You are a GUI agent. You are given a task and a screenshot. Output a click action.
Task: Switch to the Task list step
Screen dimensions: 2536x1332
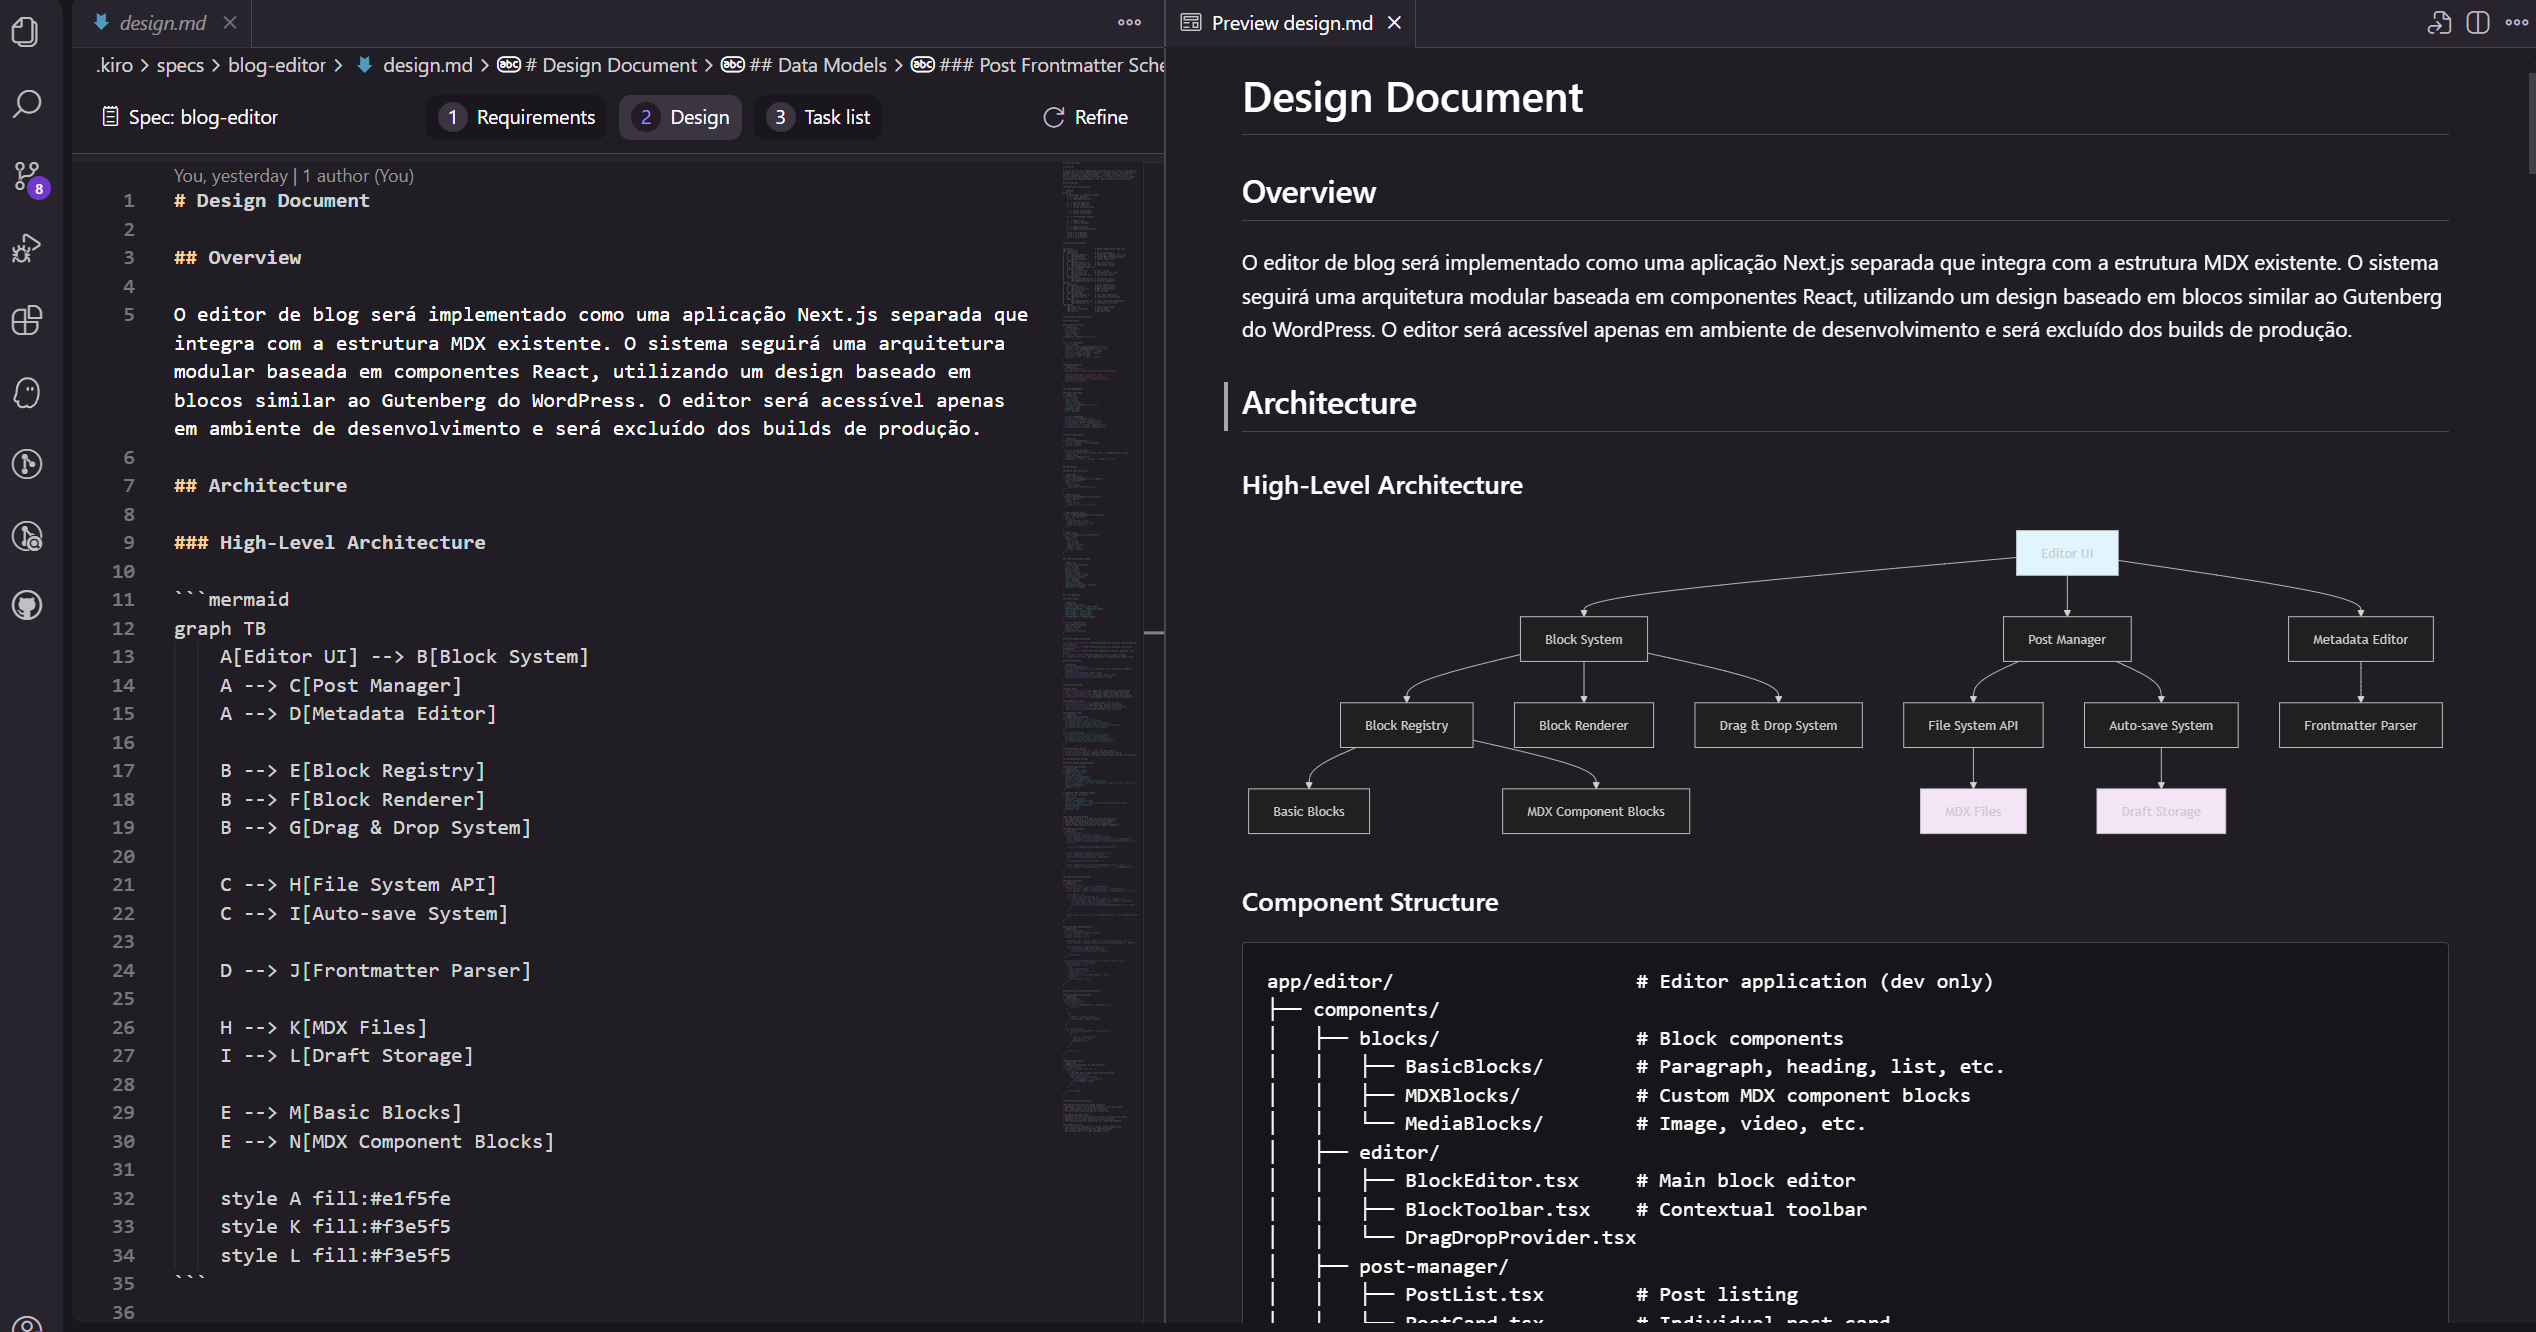pyautogui.click(x=819, y=117)
